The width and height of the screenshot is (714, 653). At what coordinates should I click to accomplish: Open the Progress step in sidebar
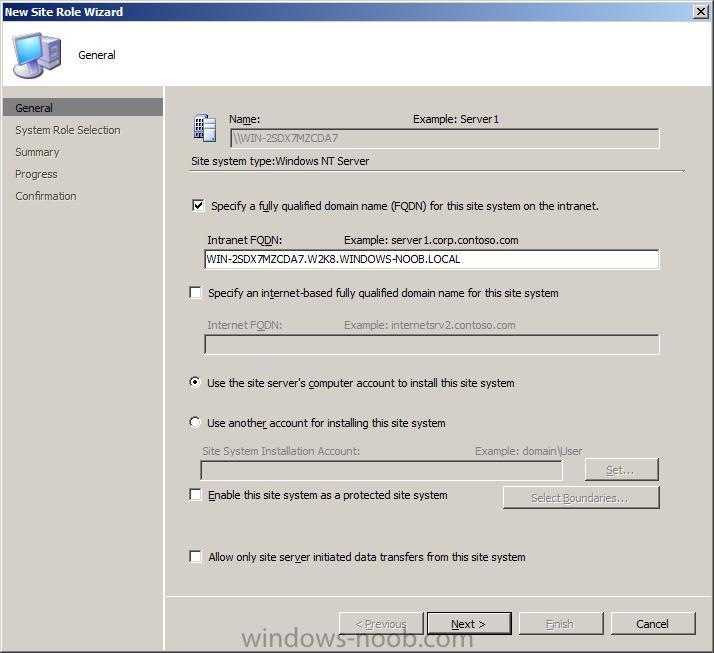point(36,174)
